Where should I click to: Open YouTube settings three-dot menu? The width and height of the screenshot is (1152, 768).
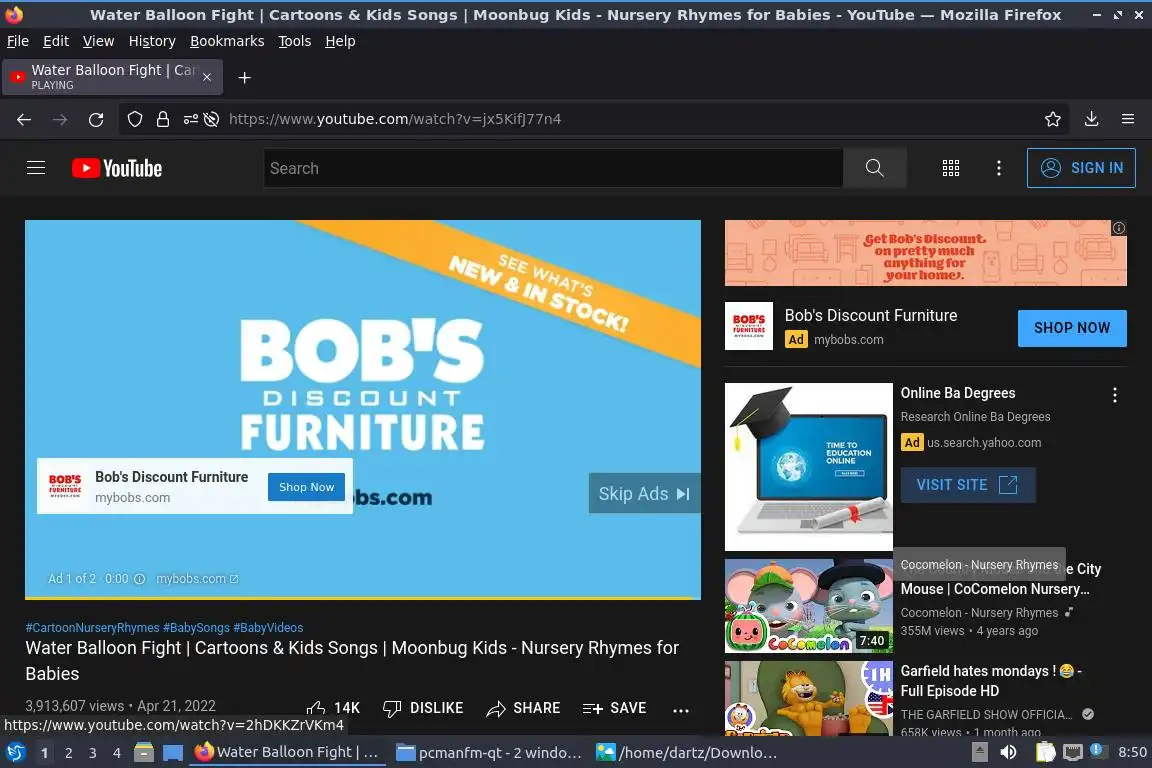click(998, 168)
